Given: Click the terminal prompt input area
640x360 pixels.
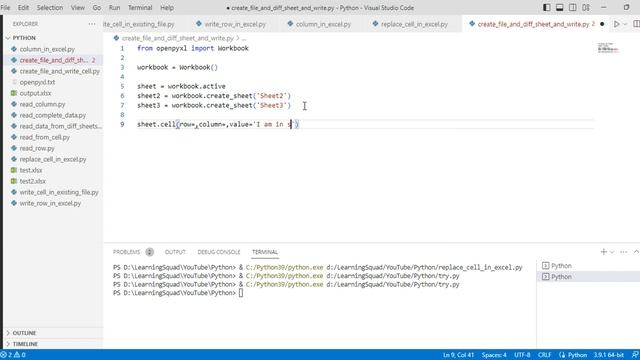Looking at the screenshot, I should point(241,293).
